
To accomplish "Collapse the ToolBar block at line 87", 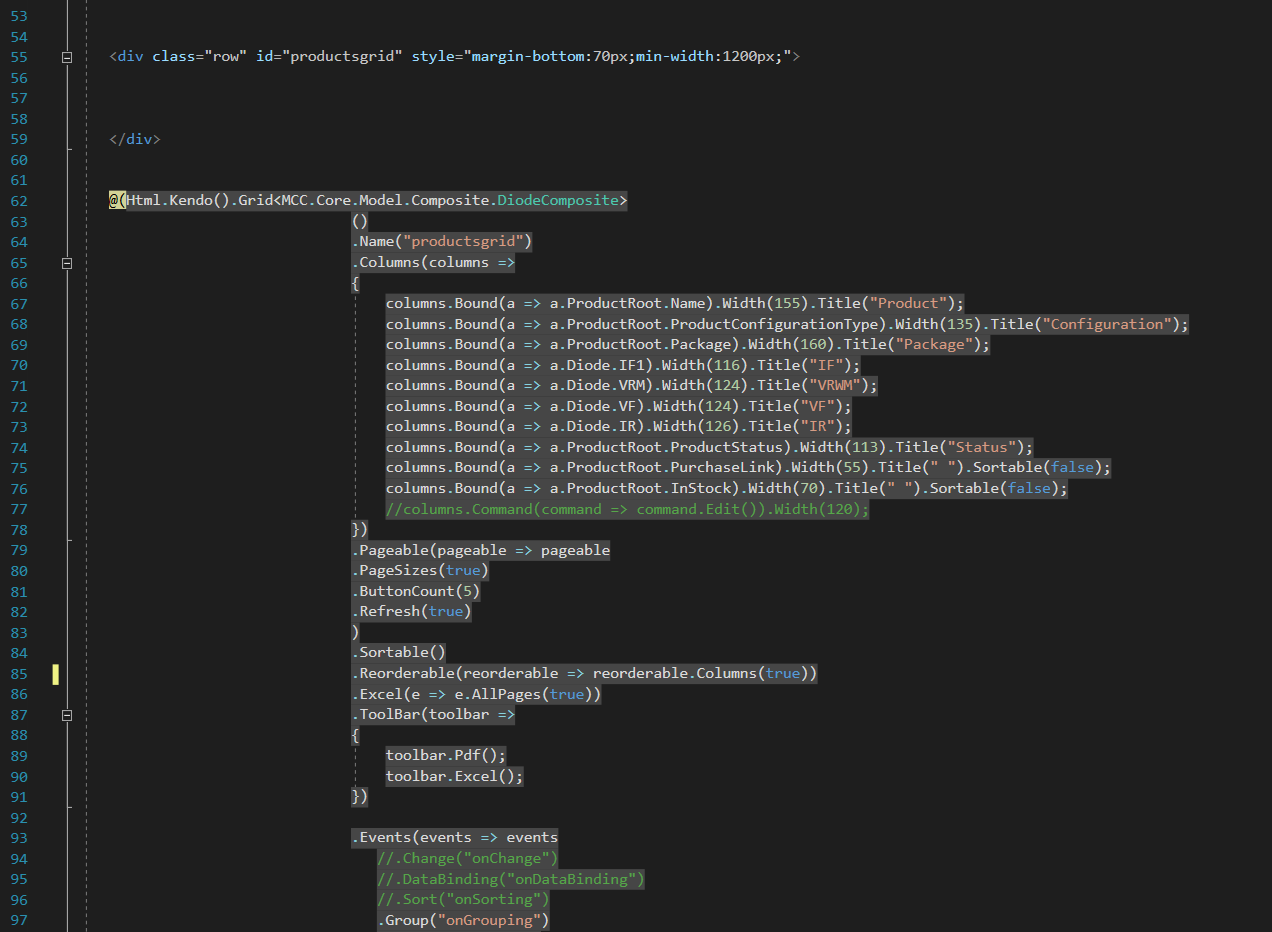I will click(x=67, y=715).
